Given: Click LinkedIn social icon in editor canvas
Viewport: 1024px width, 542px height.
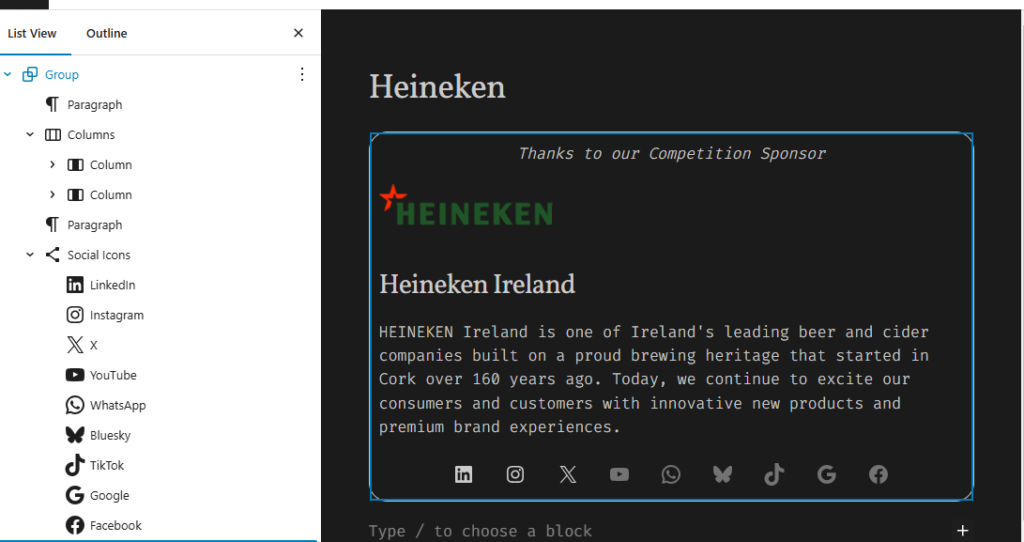Looking at the screenshot, I should [x=464, y=475].
